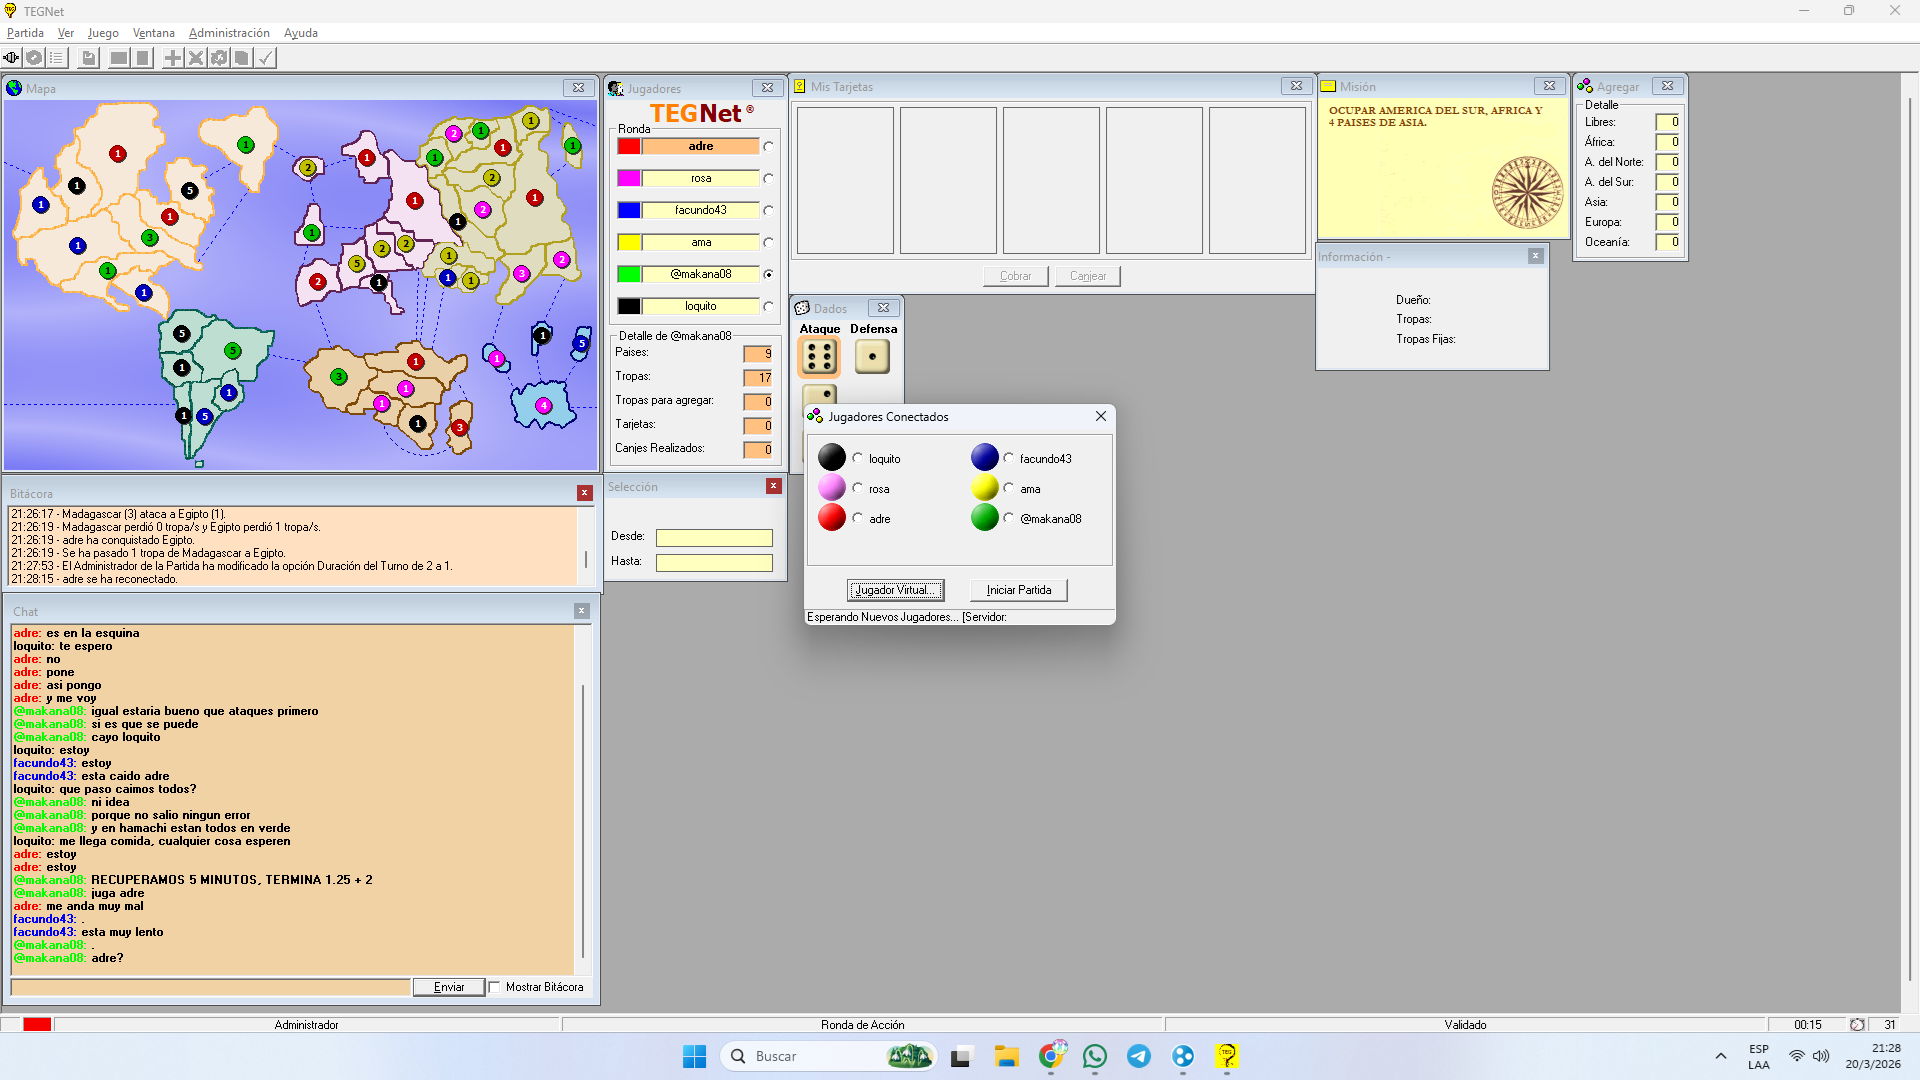The width and height of the screenshot is (1920, 1080).
Task: Open the Administración menu
Action: 229,33
